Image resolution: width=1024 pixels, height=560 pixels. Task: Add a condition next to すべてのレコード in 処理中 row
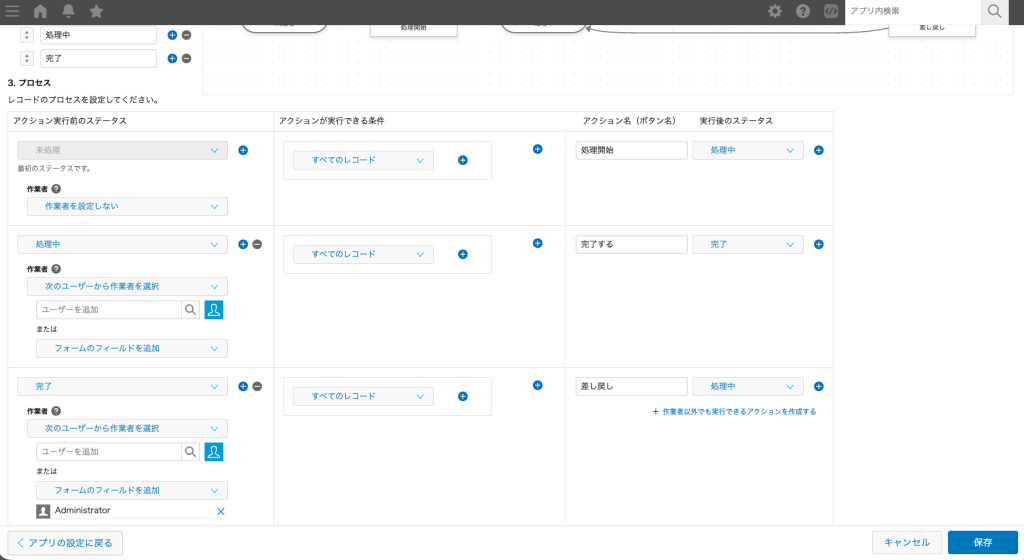coord(463,255)
